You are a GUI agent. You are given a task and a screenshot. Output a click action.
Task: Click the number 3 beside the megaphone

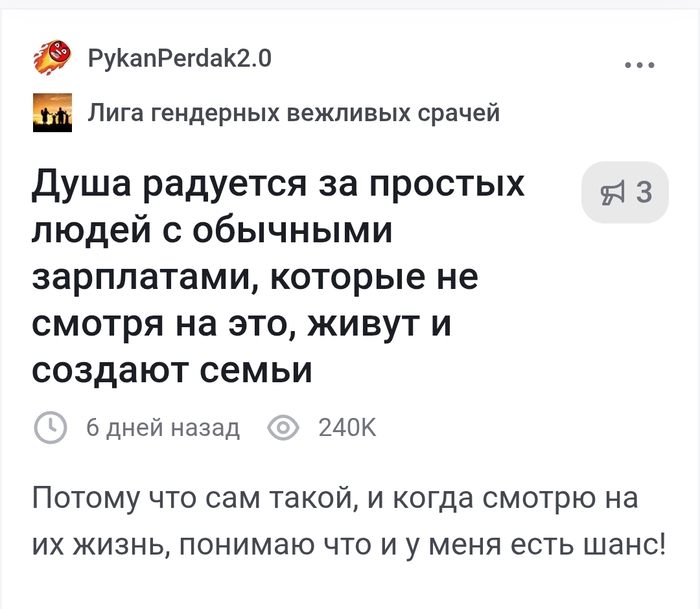click(644, 192)
